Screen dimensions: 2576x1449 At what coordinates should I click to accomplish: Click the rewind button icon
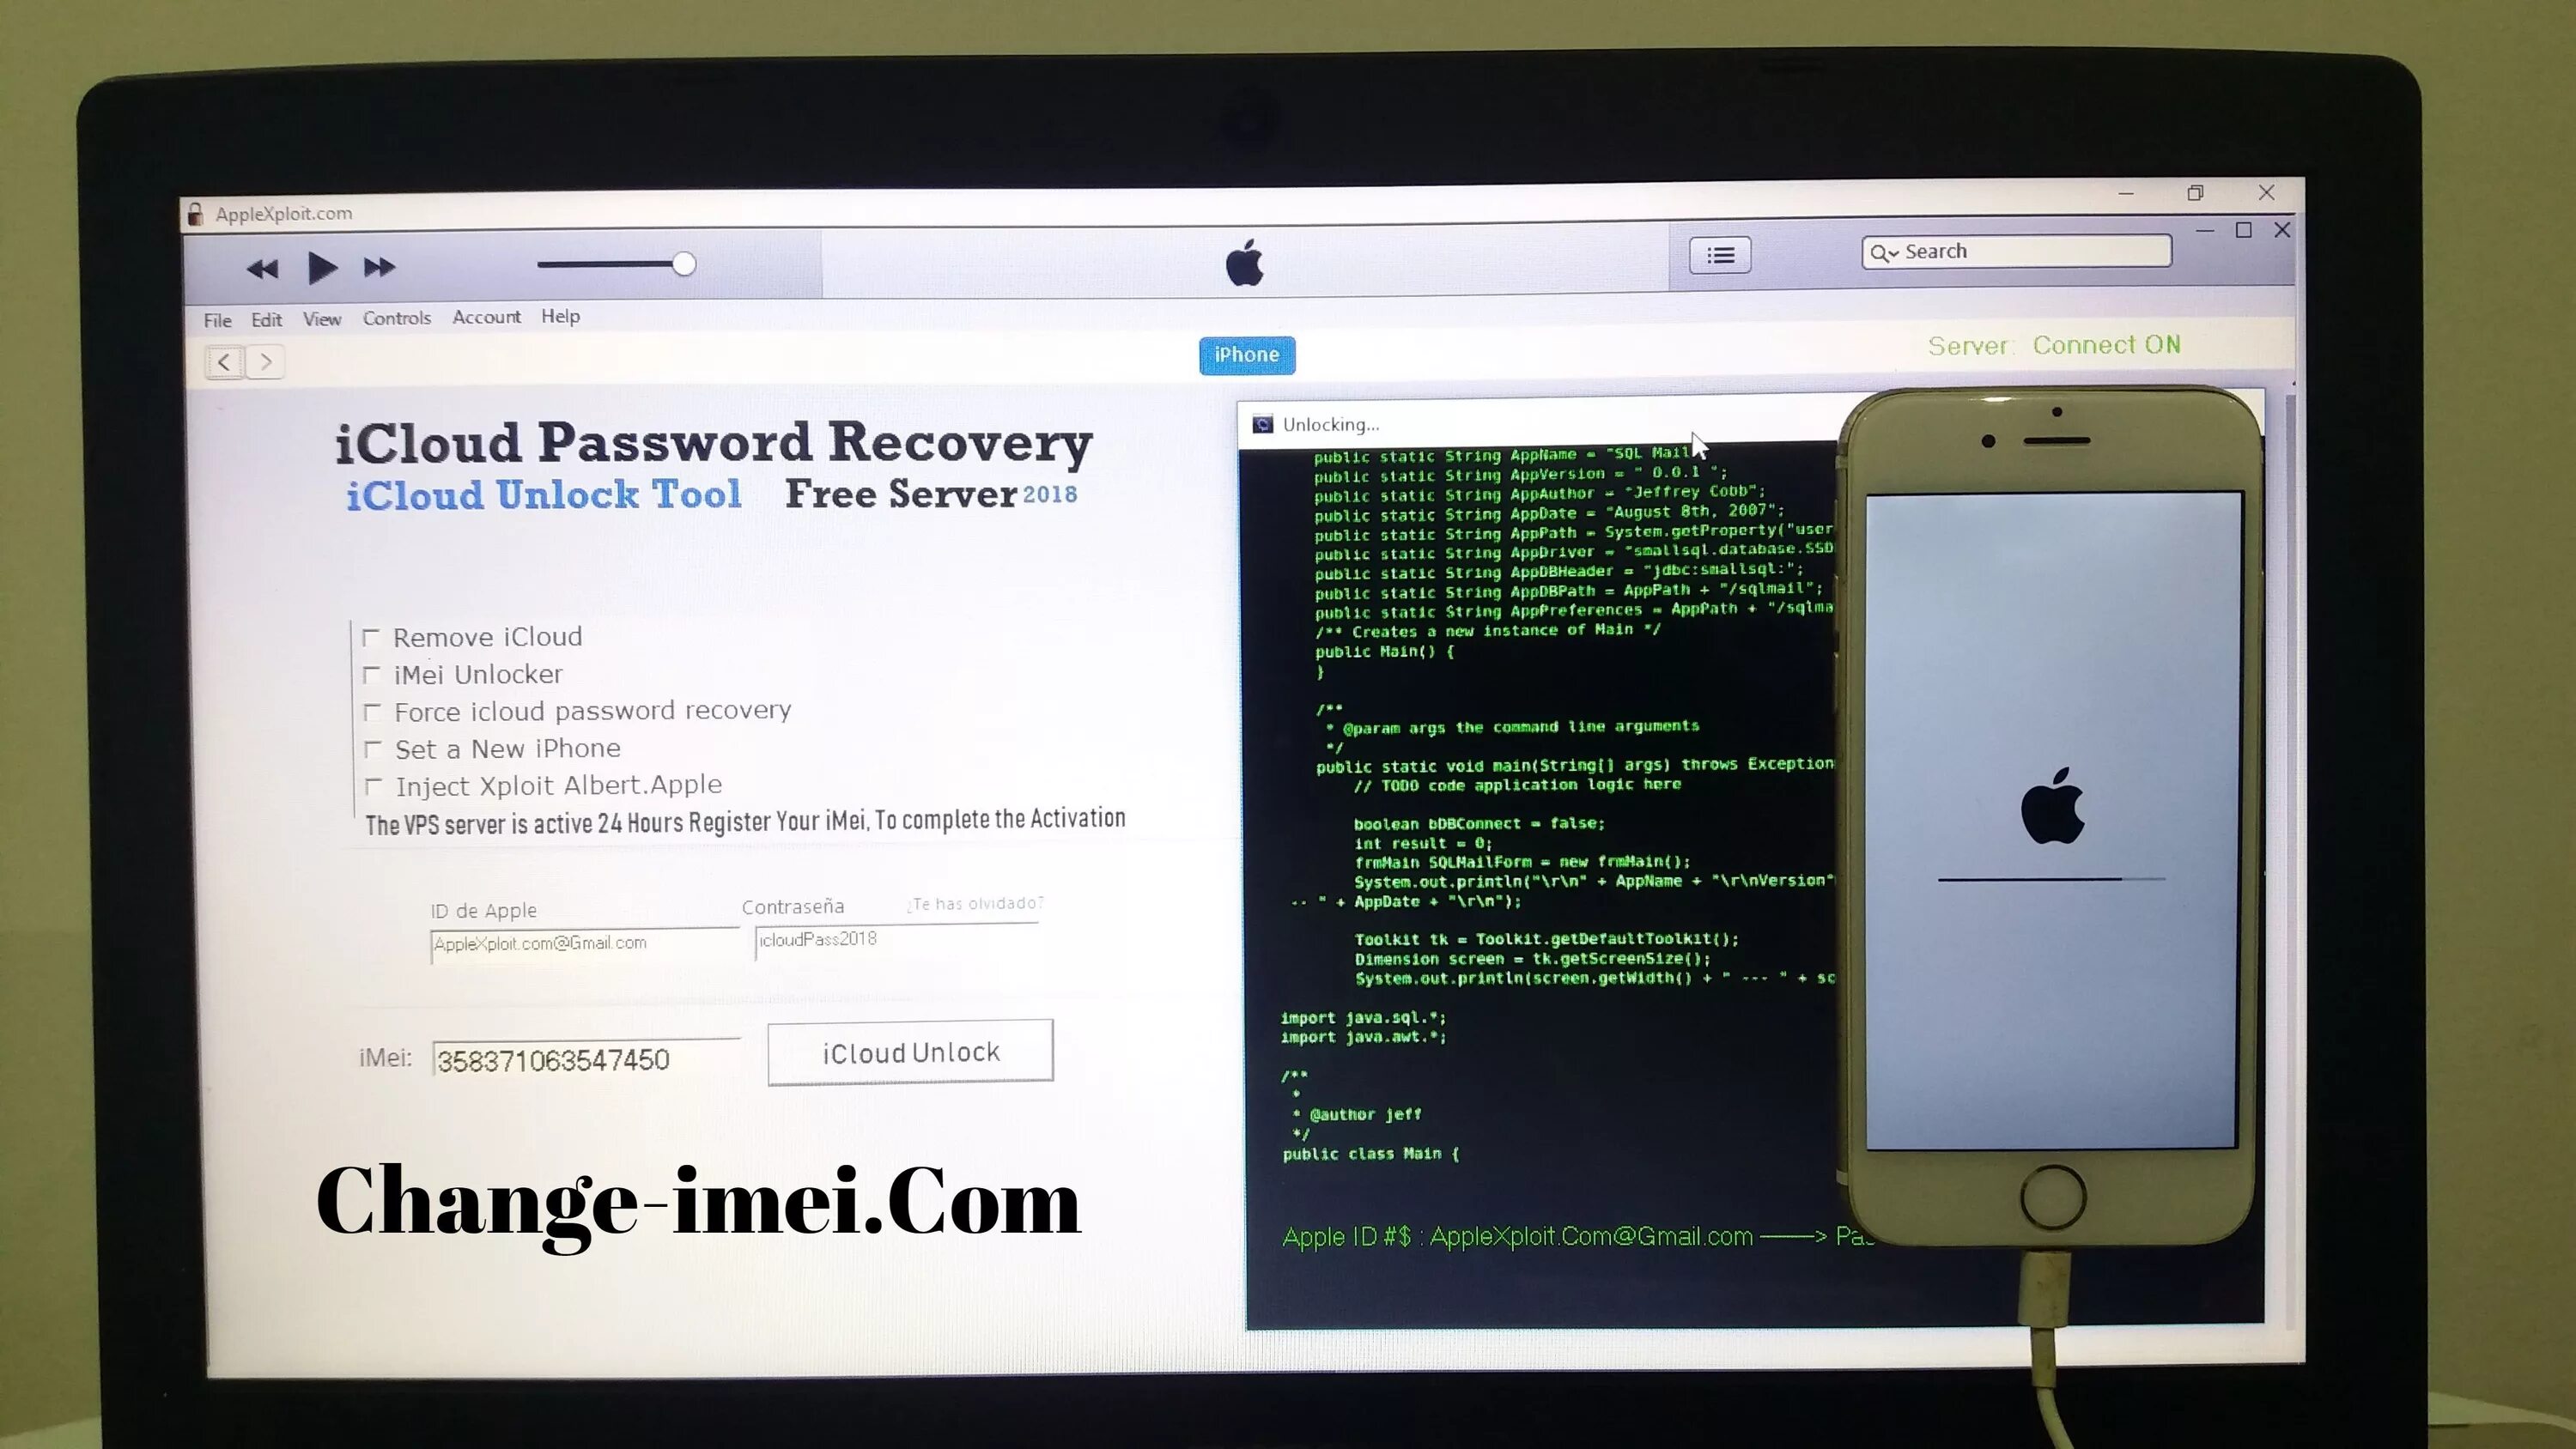[x=262, y=265]
